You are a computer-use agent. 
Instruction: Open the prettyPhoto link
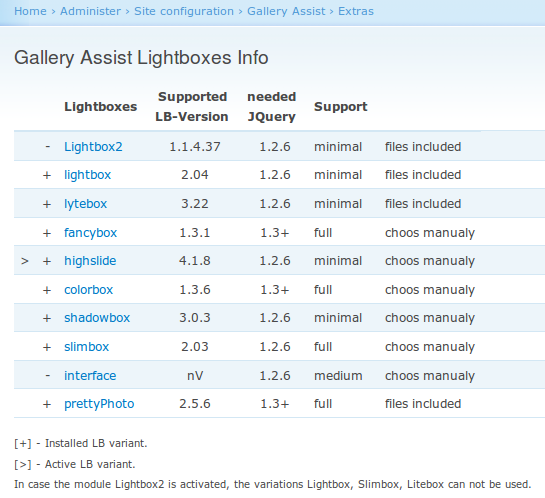(x=99, y=404)
